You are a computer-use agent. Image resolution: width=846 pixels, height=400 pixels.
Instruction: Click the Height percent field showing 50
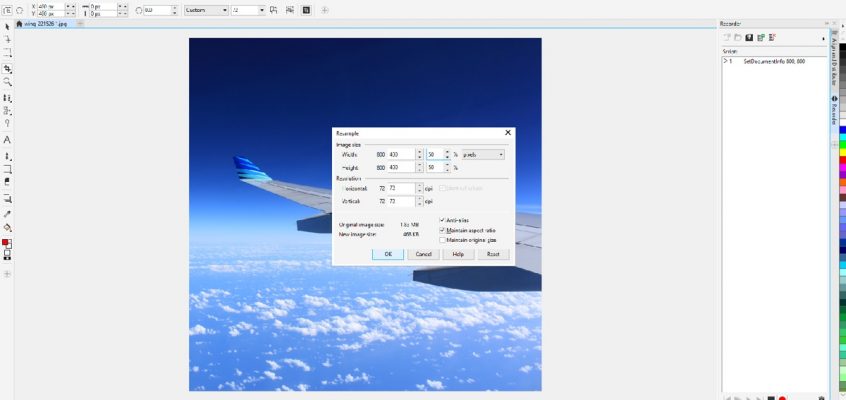point(435,168)
